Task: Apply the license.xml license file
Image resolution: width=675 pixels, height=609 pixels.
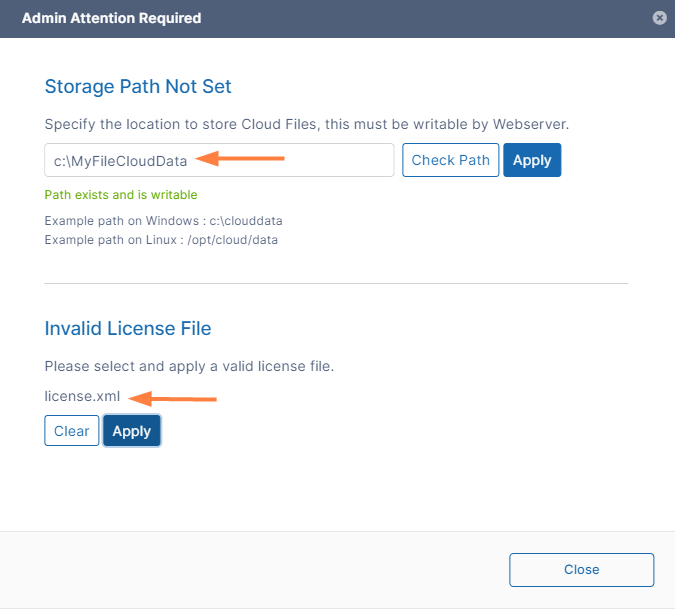Action: (131, 431)
